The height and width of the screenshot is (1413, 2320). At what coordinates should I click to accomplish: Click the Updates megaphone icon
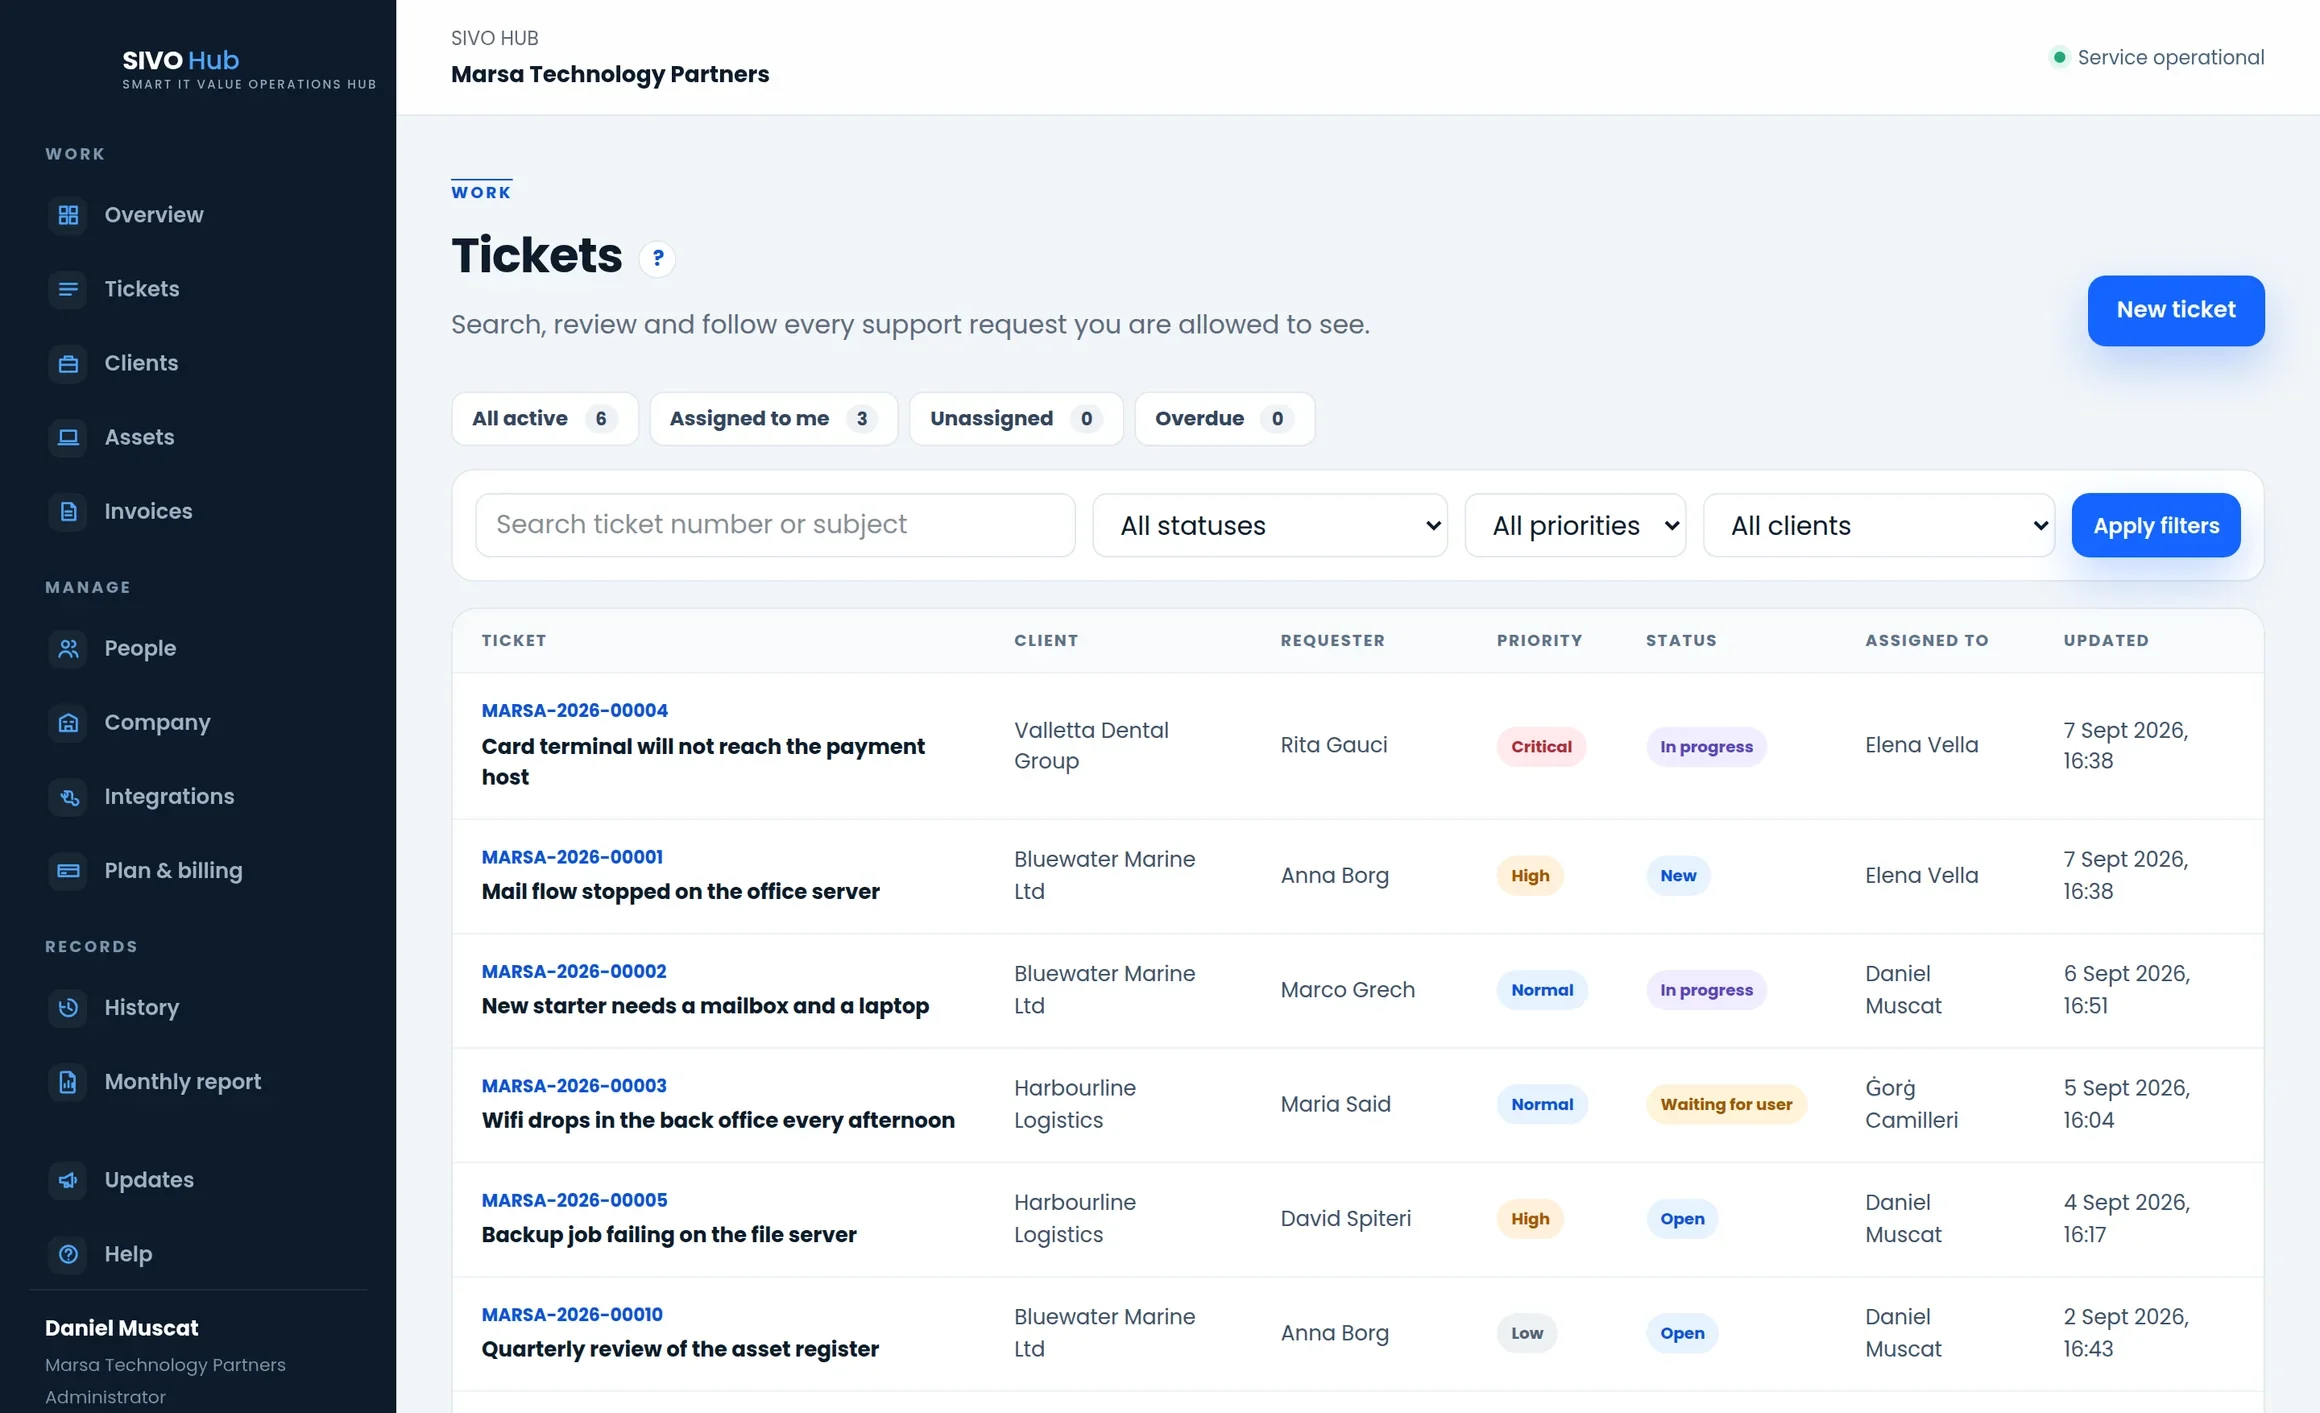pos(68,1180)
